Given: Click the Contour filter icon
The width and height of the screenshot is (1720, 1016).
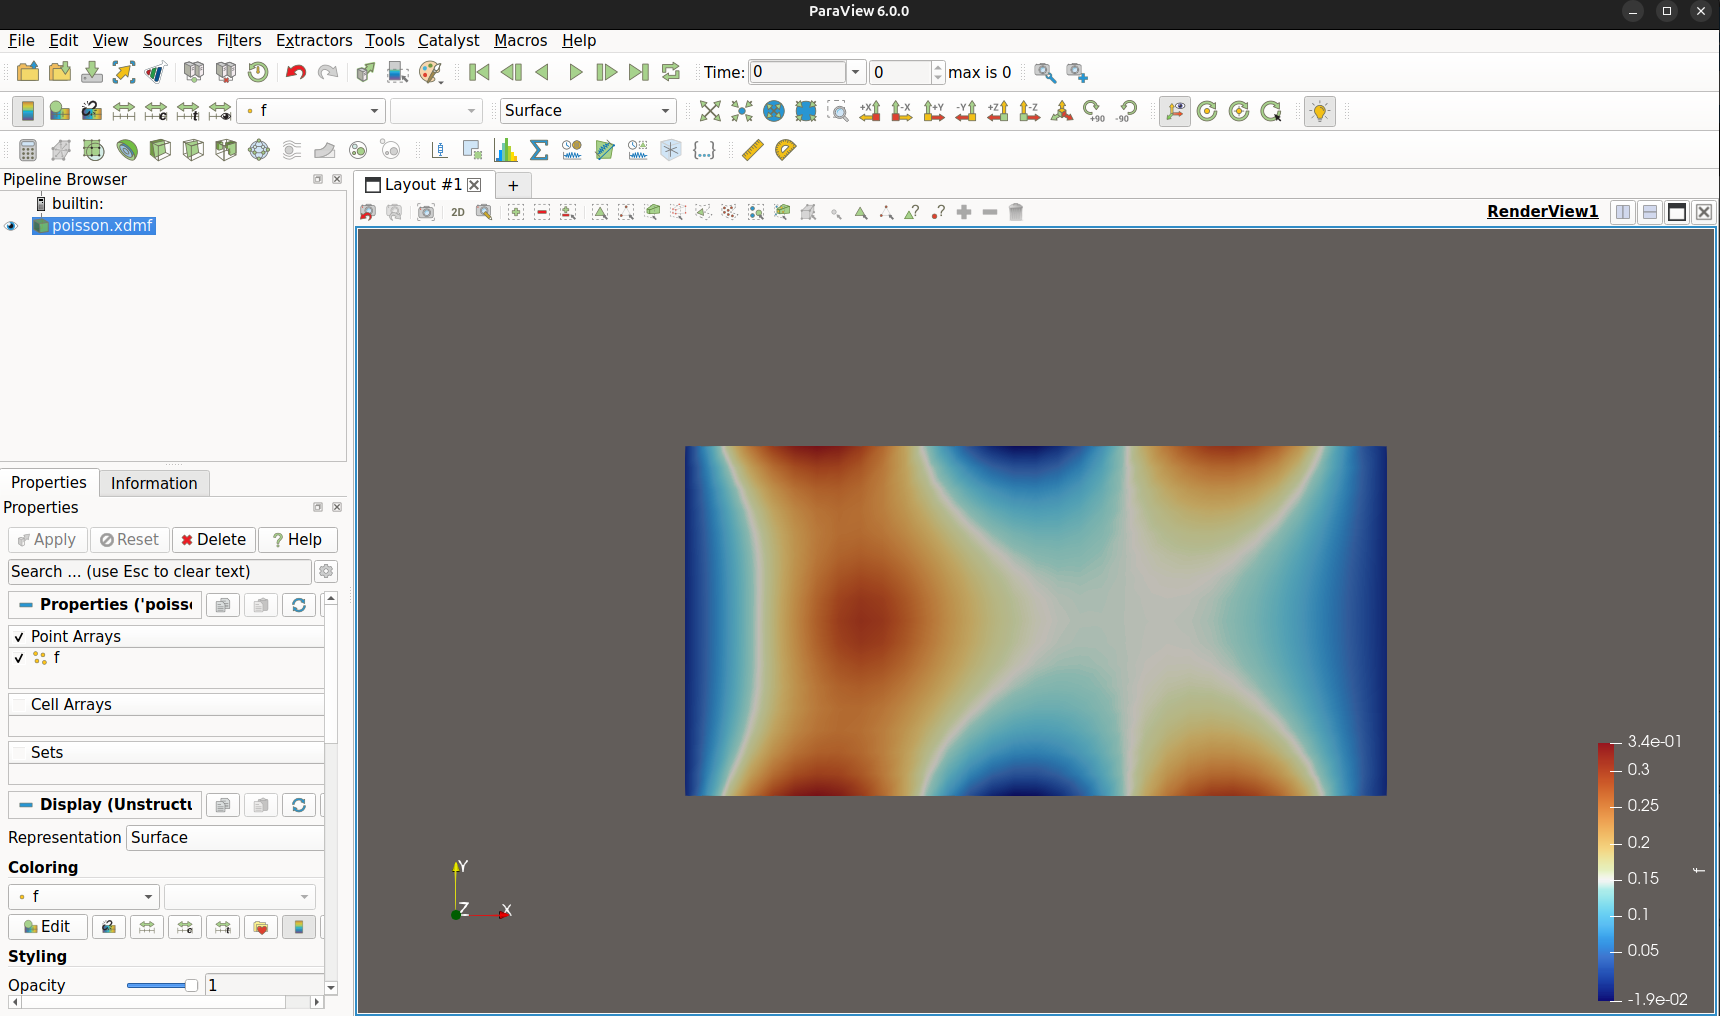Looking at the screenshot, I should [127, 150].
